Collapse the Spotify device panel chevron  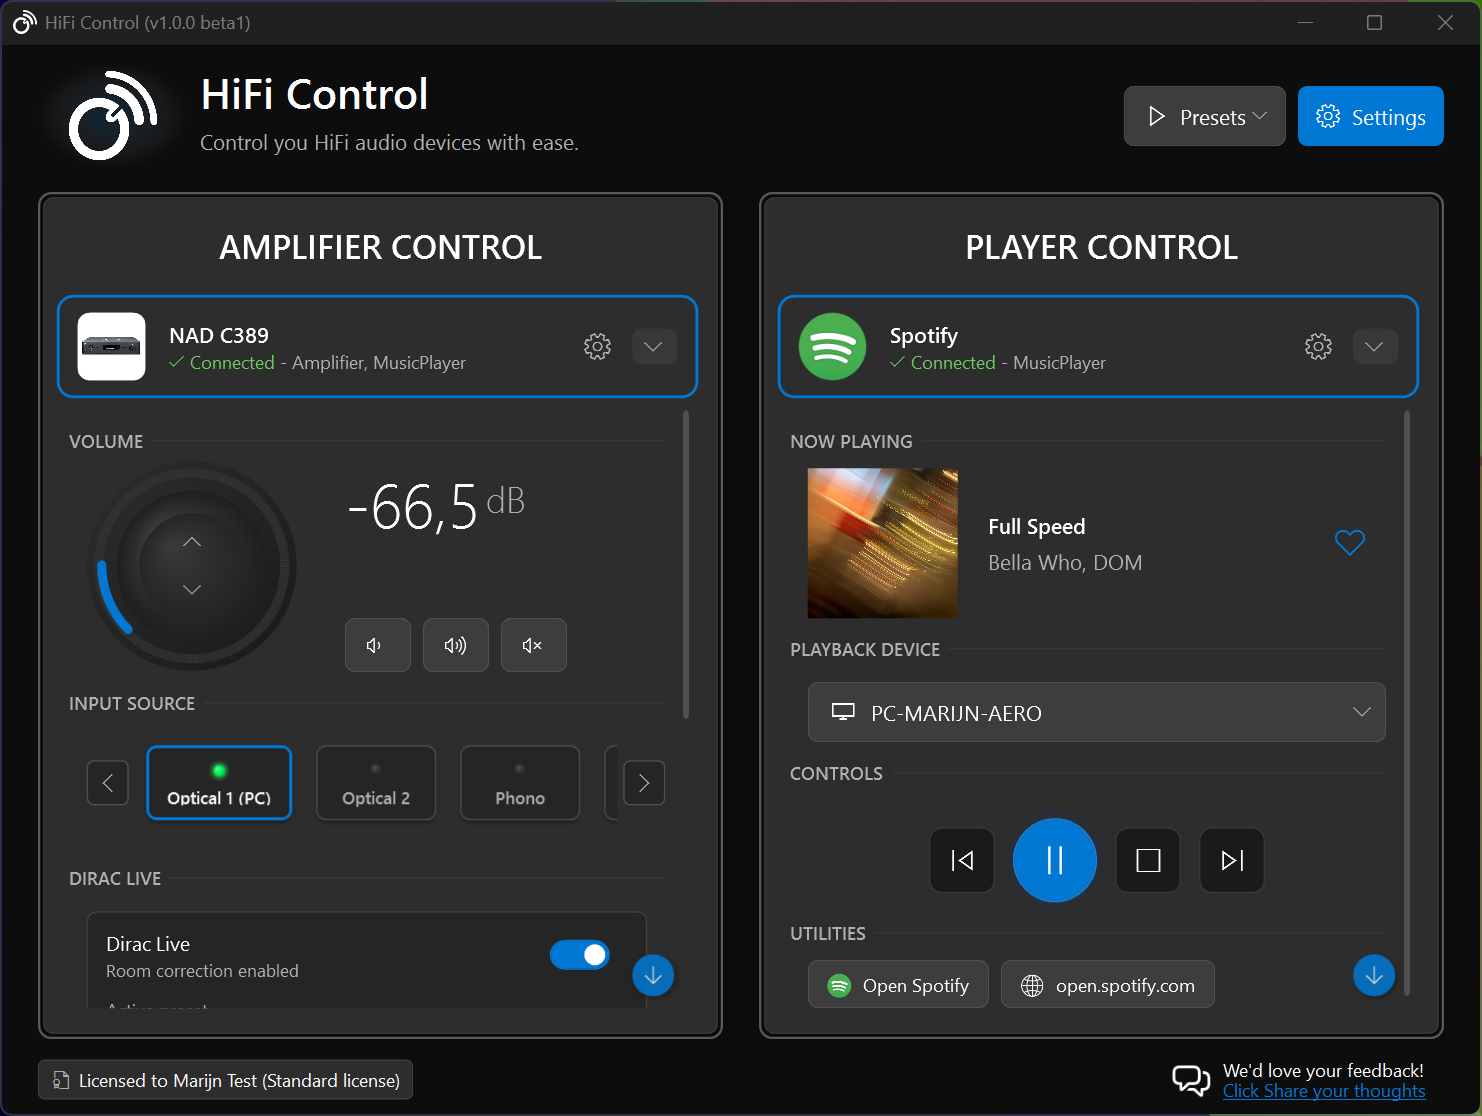pyautogui.click(x=1375, y=346)
